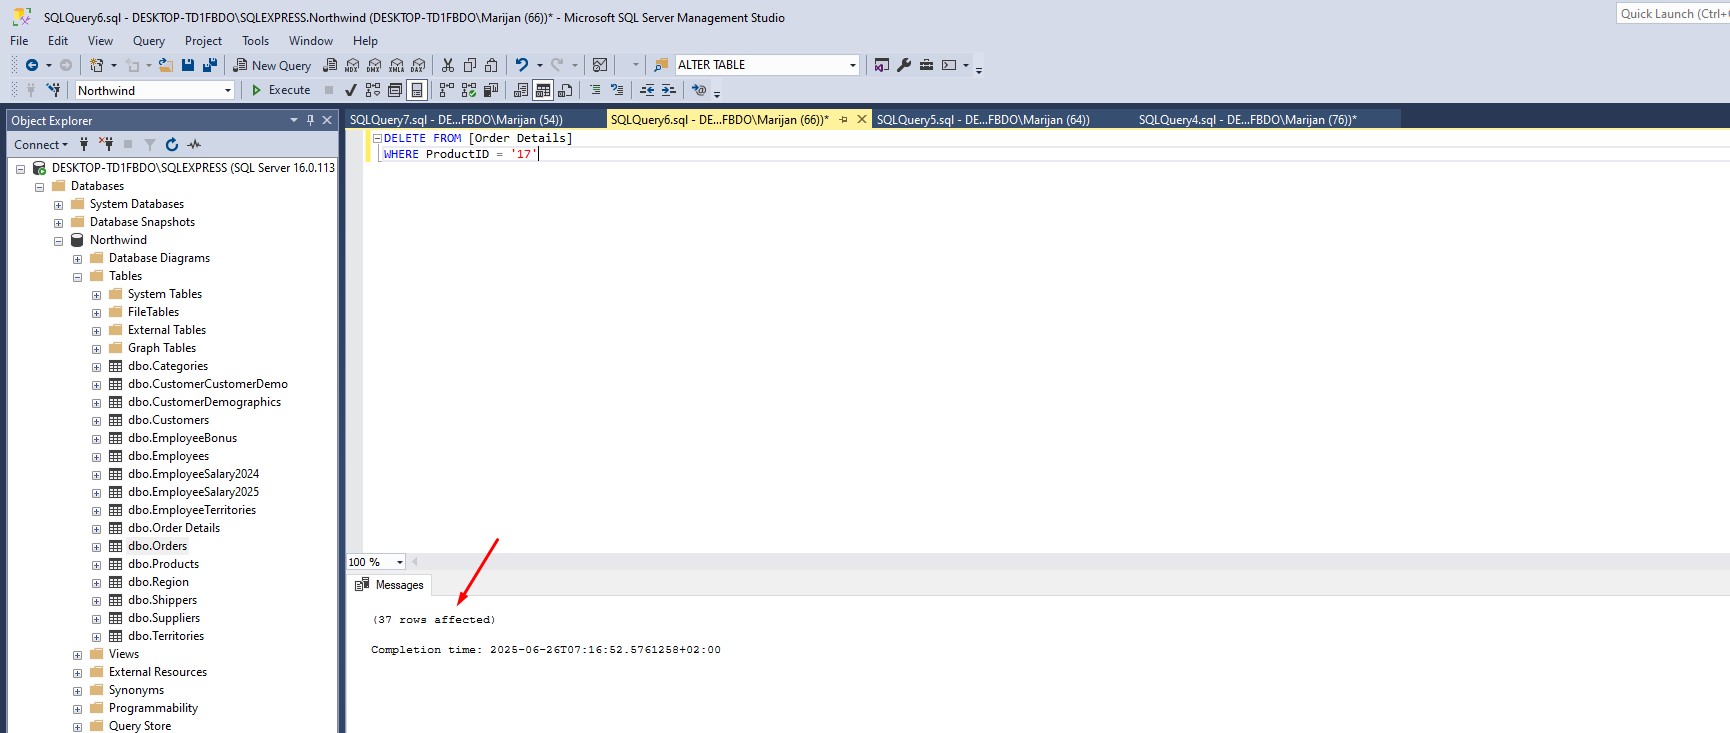
Task: Open a new XMLA query
Action: click(x=396, y=65)
